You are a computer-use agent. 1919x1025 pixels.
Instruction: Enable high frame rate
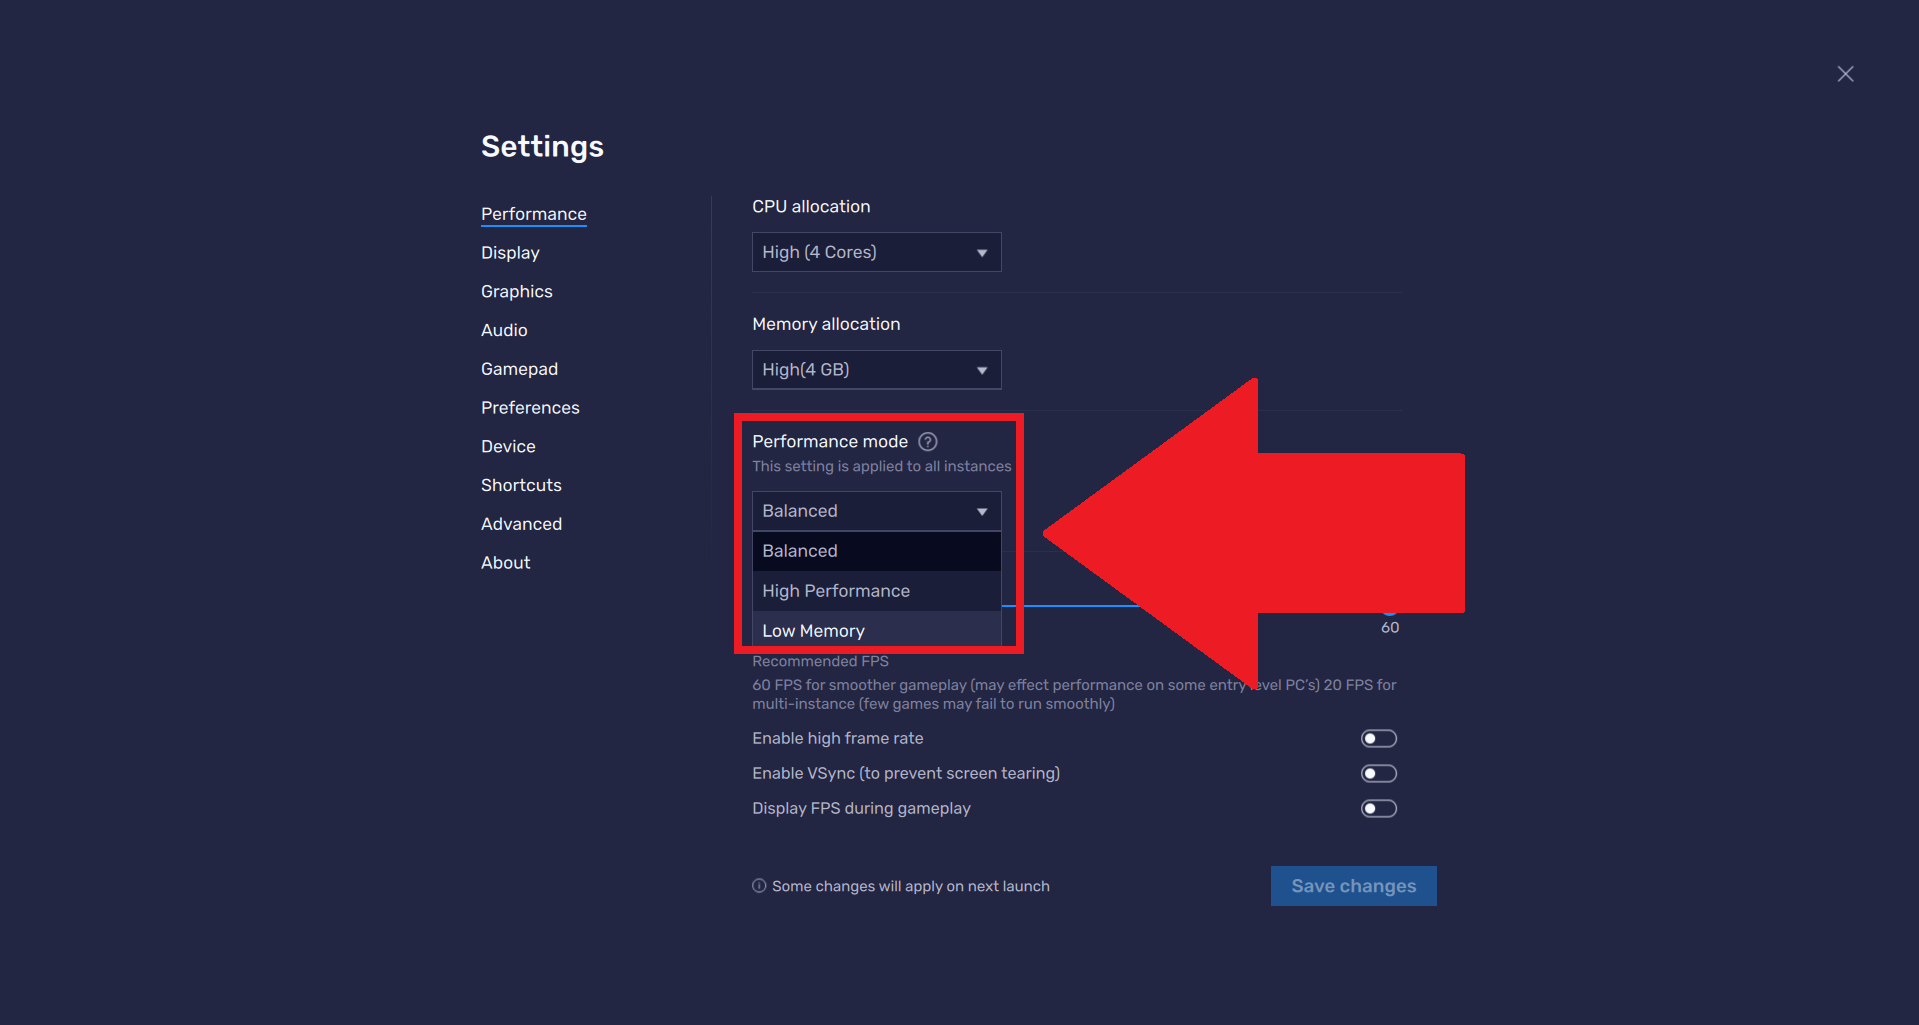point(1378,738)
